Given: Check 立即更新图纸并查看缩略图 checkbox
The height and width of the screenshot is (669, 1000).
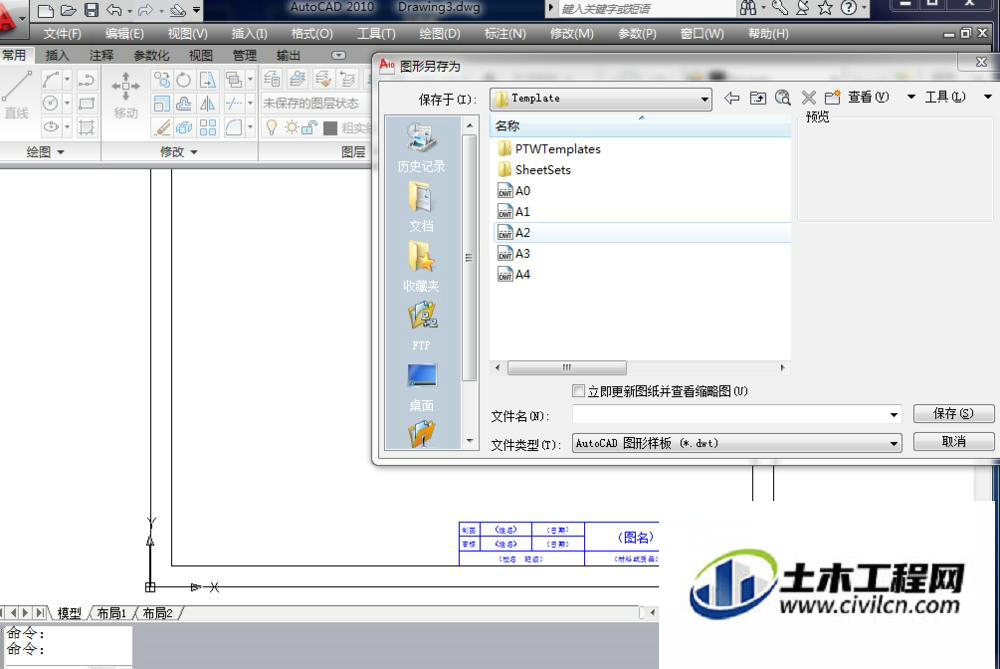Looking at the screenshot, I should point(578,391).
